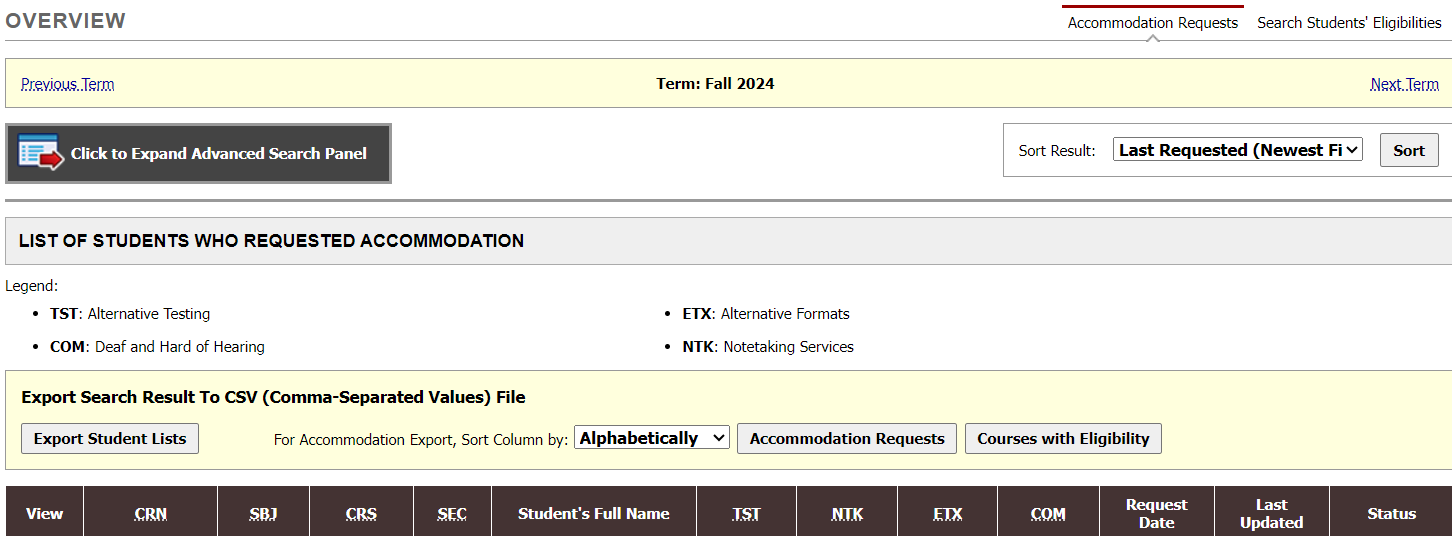Click the SBJ column header
1452x536 pixels.
tap(264, 514)
